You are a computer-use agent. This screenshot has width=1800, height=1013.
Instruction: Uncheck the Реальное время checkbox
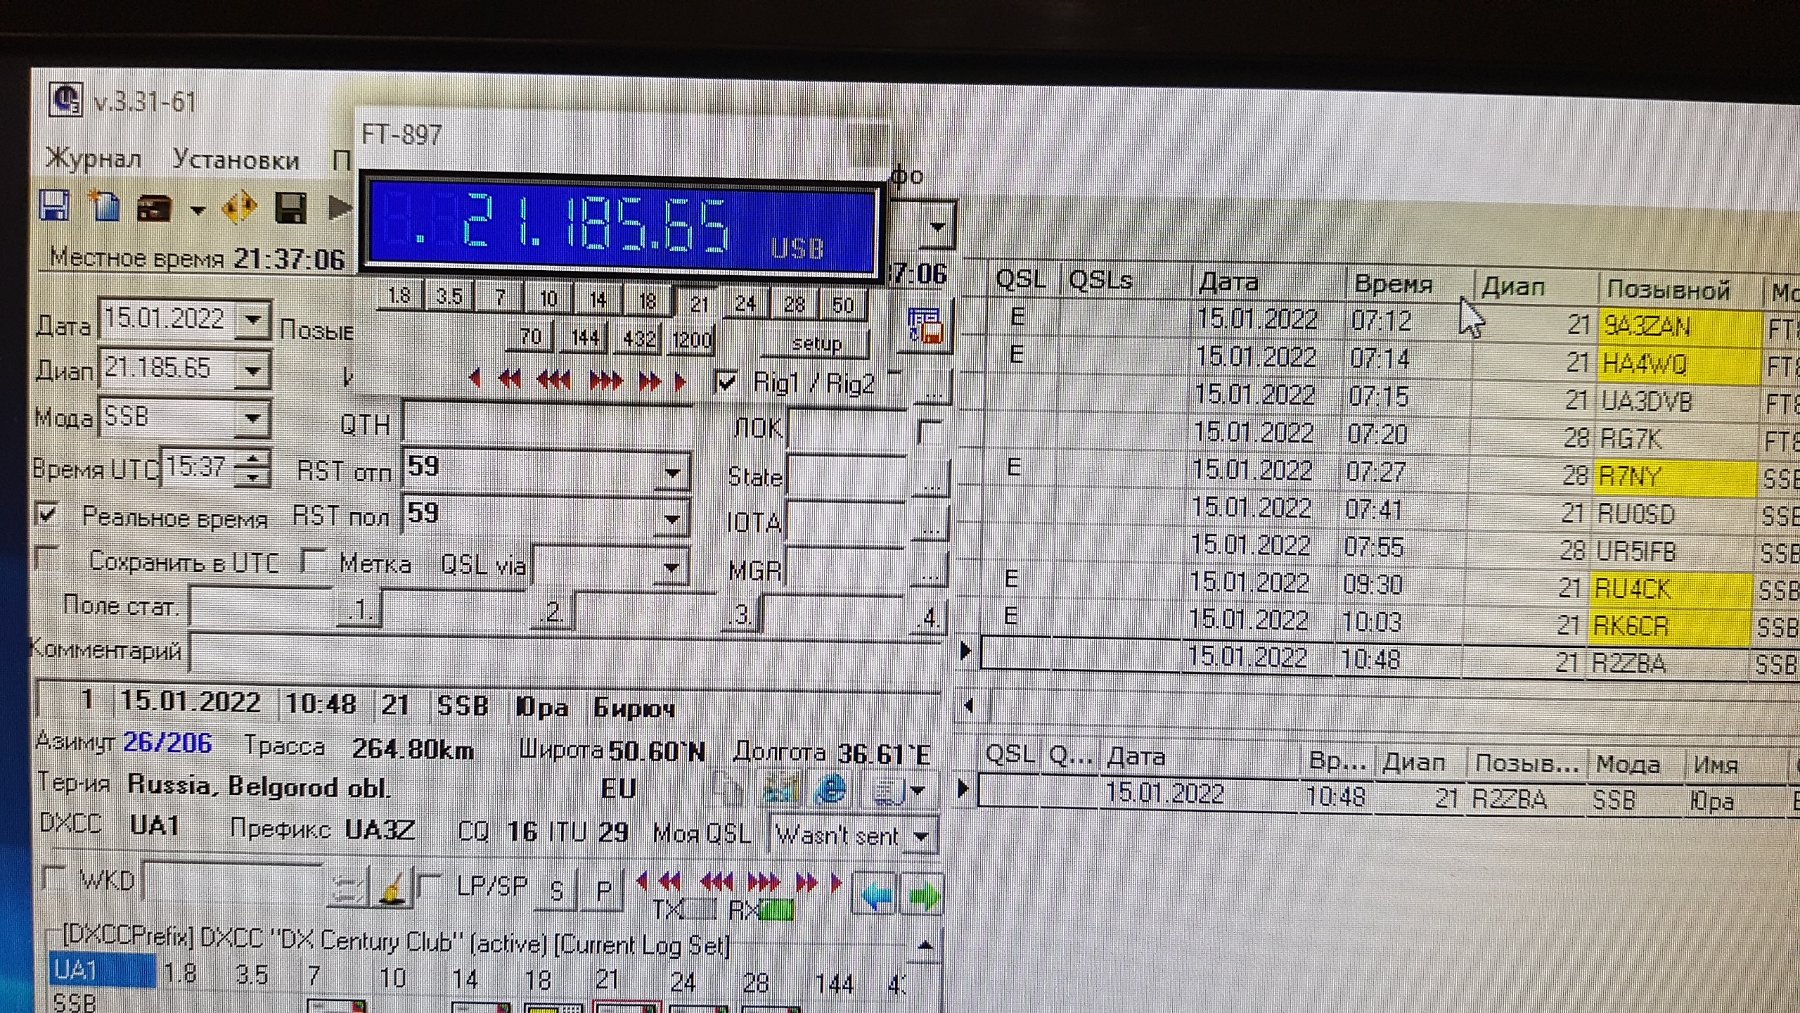[47, 515]
